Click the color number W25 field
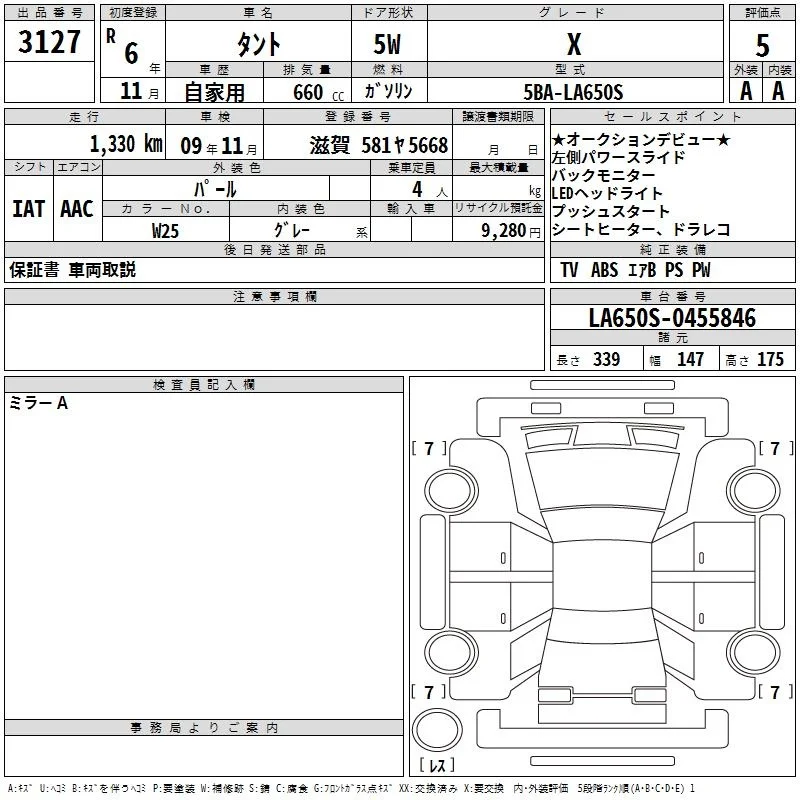This screenshot has width=800, height=800. coord(166,231)
